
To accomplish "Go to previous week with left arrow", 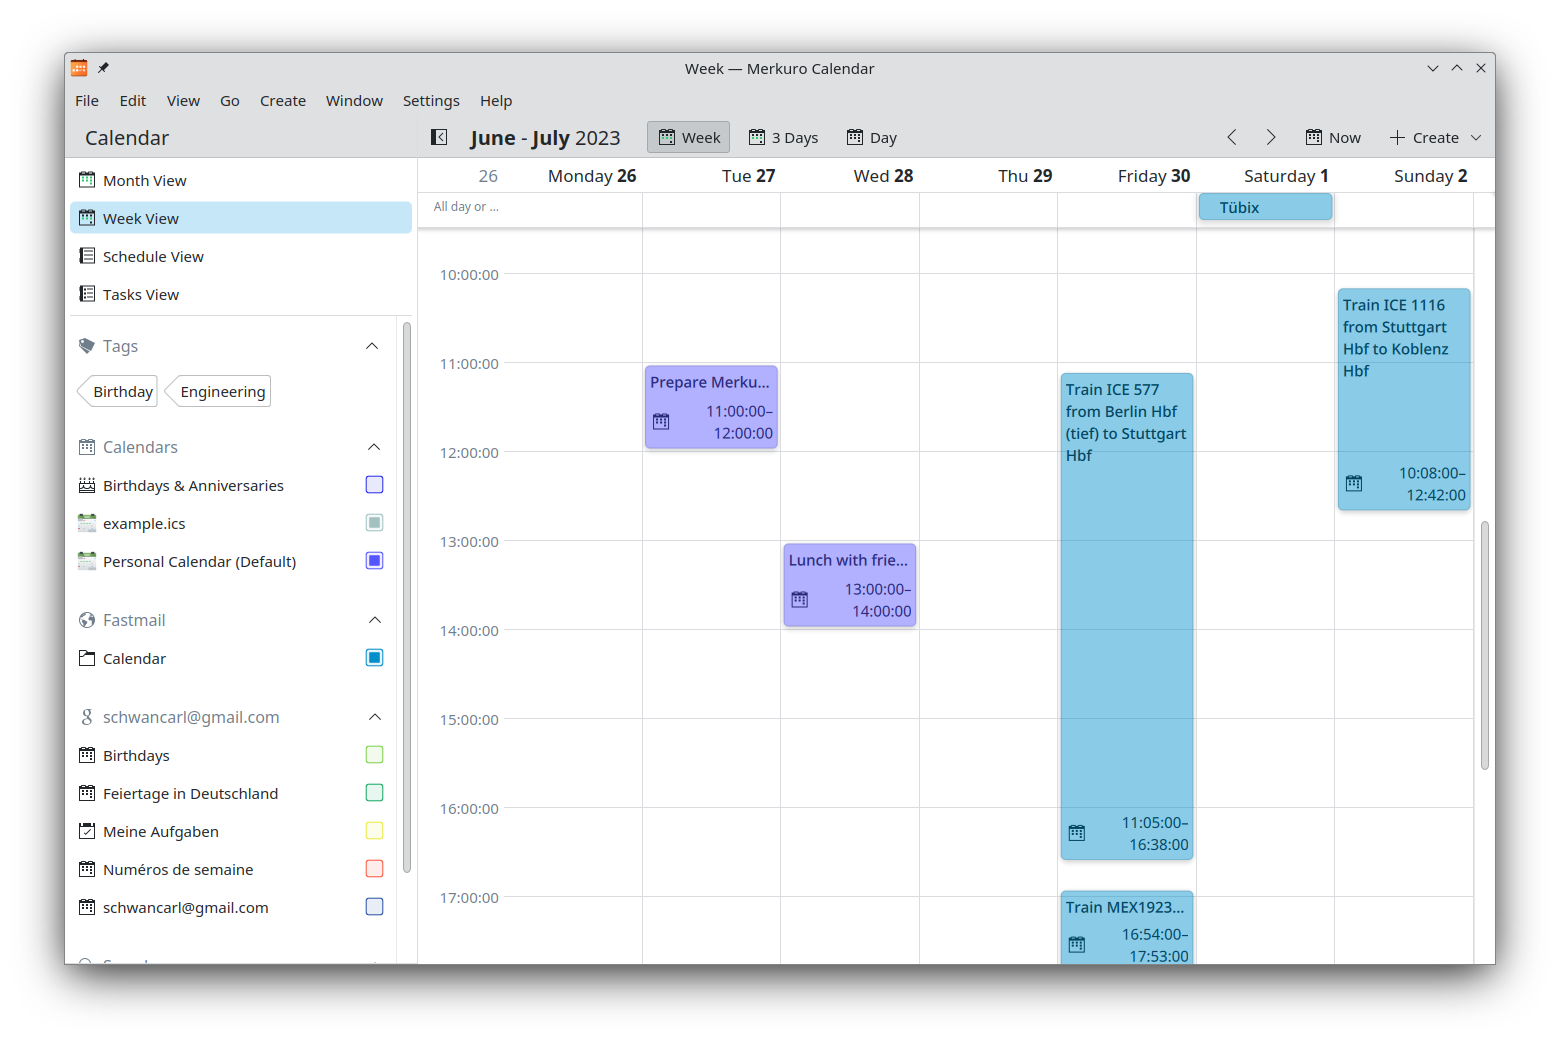I will 1232,137.
